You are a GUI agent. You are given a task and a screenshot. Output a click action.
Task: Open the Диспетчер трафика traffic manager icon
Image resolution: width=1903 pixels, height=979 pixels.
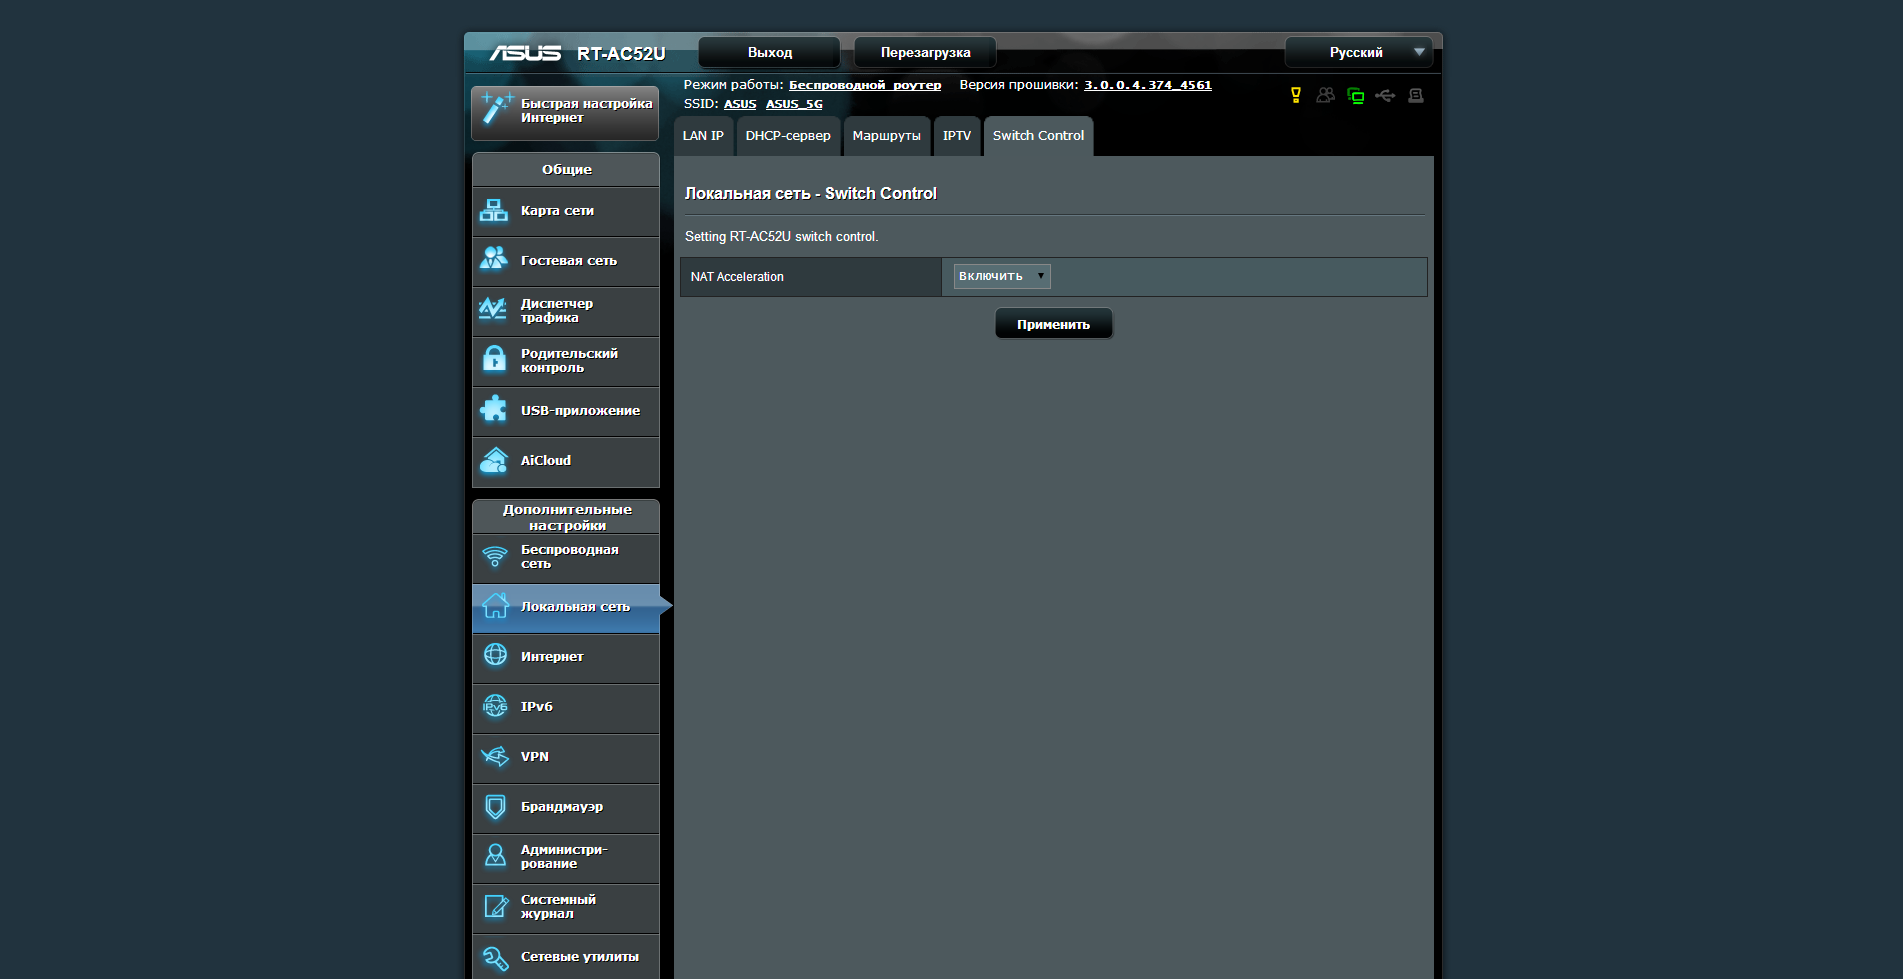click(493, 309)
